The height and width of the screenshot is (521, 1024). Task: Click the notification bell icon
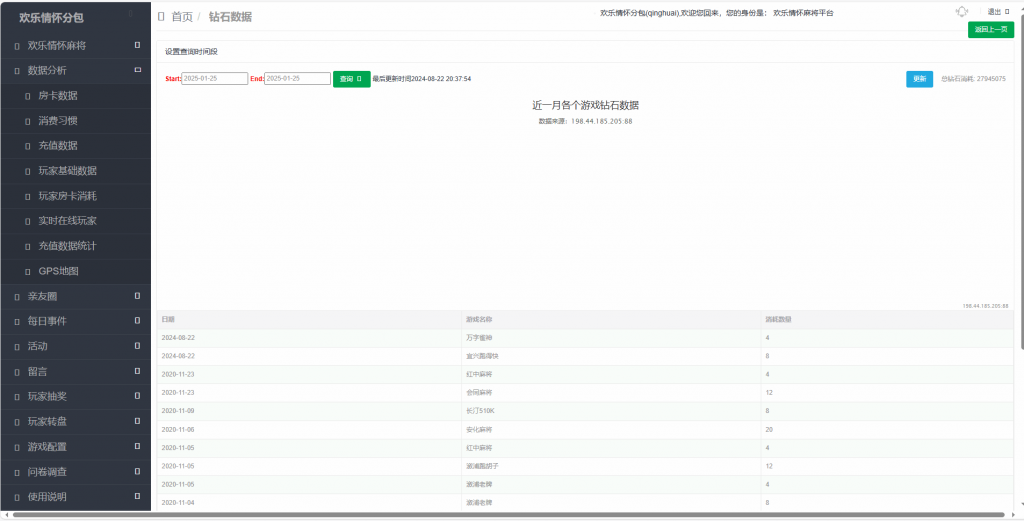pos(962,12)
